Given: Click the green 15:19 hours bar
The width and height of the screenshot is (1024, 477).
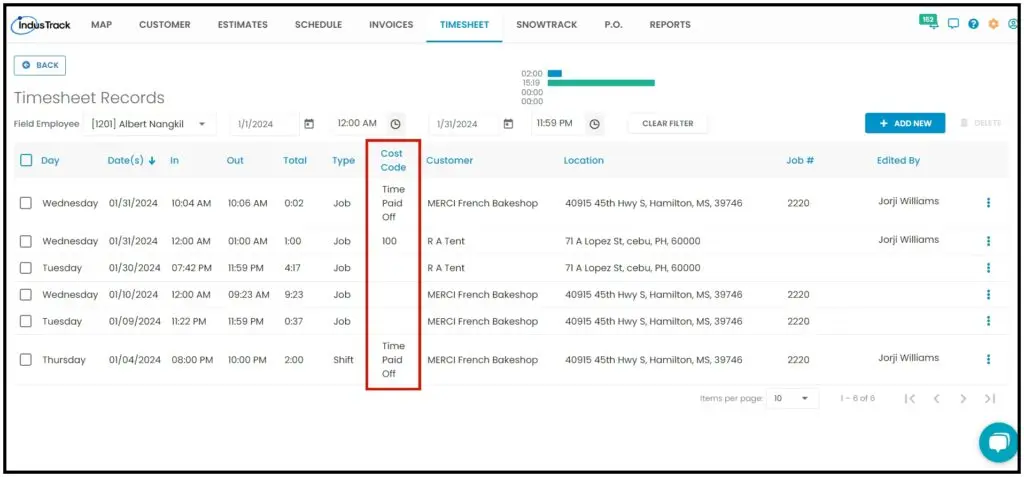Looking at the screenshot, I should point(601,83).
